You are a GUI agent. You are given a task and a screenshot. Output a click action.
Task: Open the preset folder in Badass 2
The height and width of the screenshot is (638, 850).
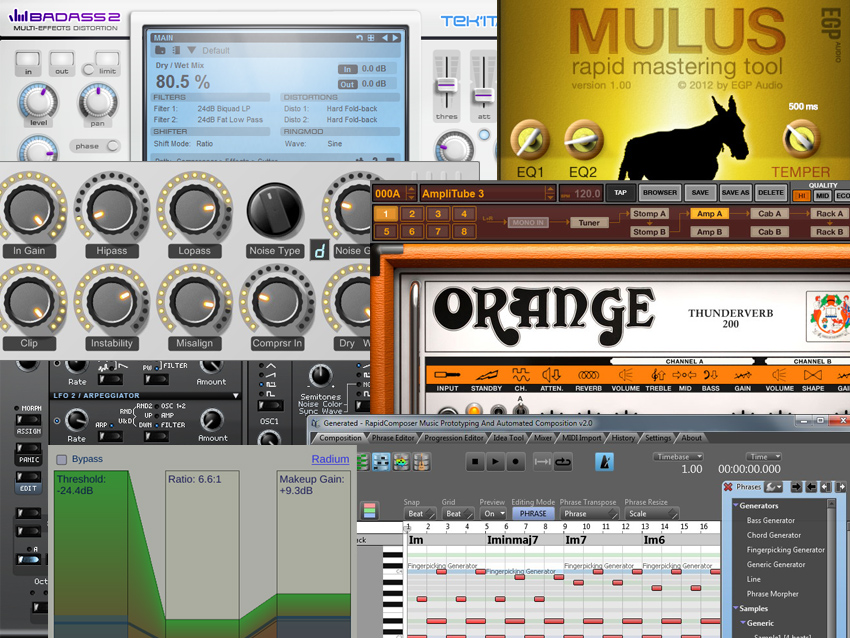click(160, 50)
